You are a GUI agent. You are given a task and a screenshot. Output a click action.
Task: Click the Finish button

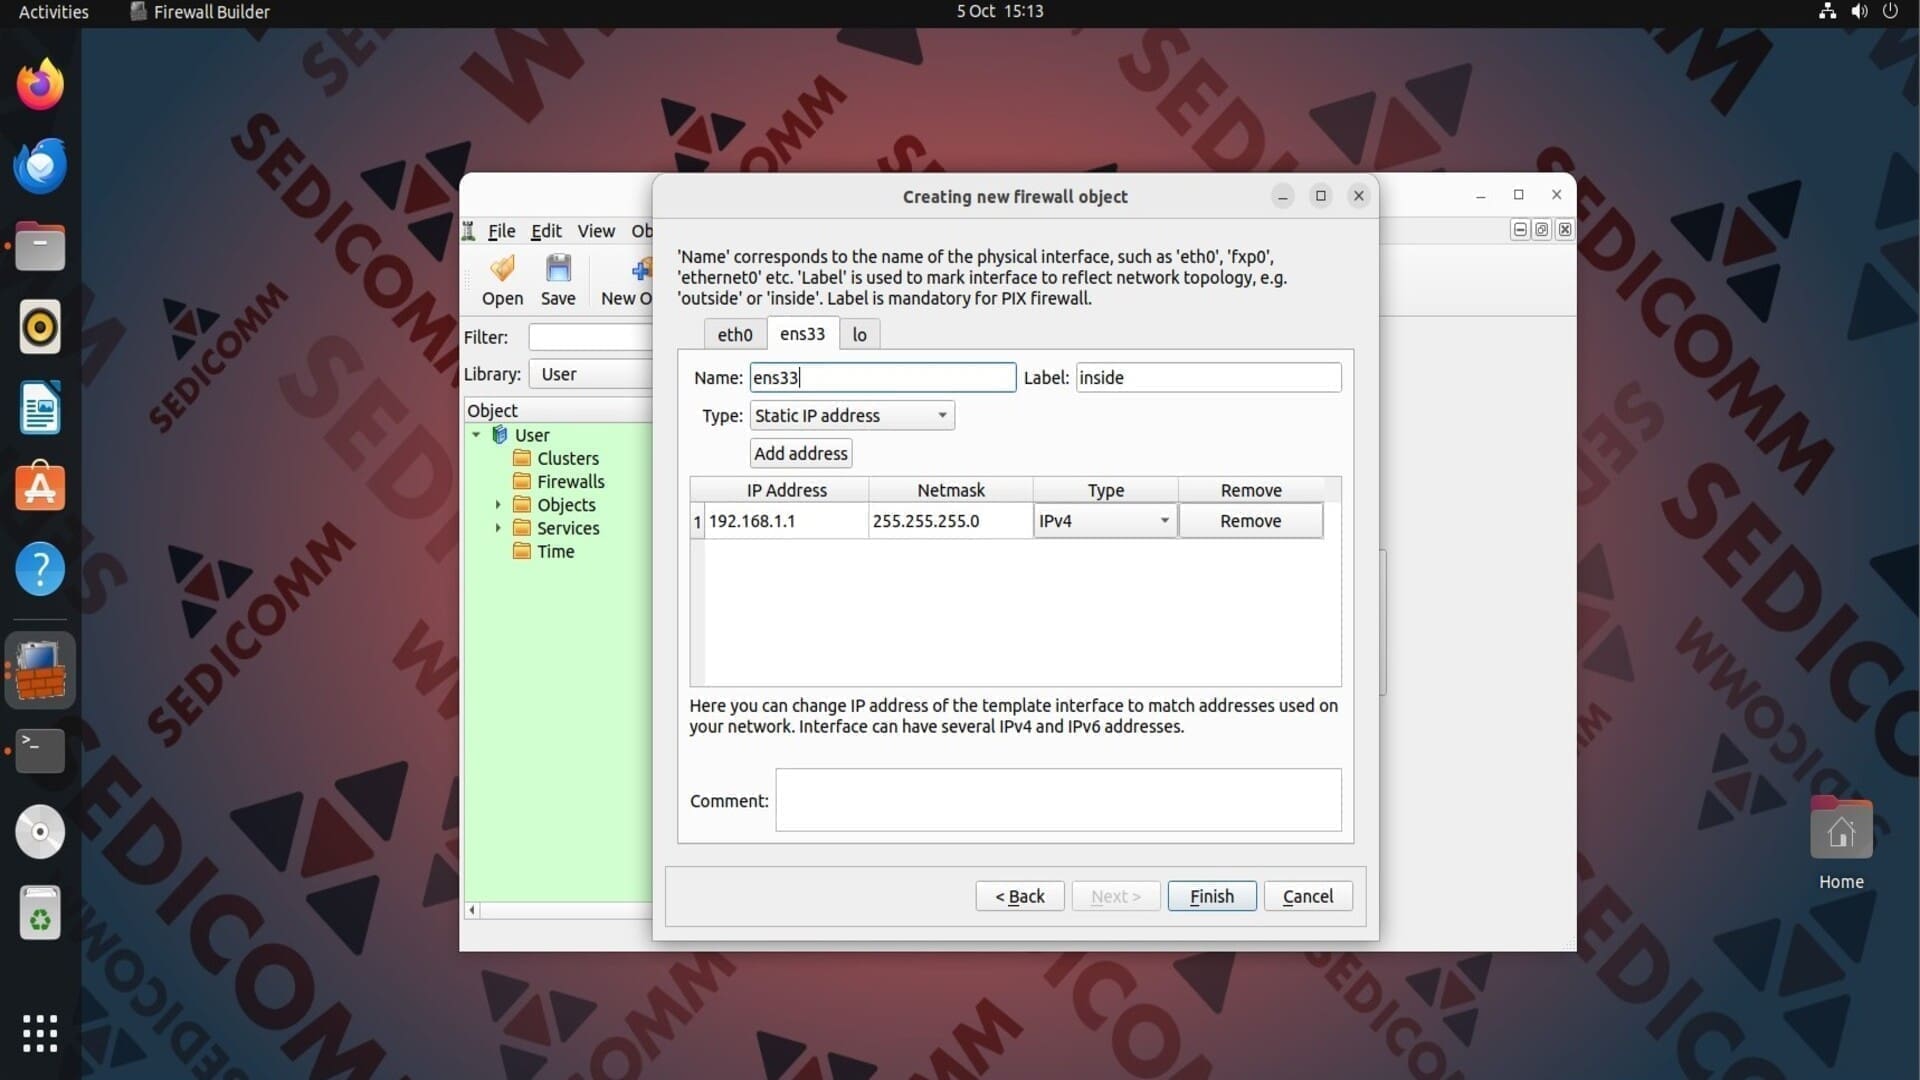point(1212,896)
